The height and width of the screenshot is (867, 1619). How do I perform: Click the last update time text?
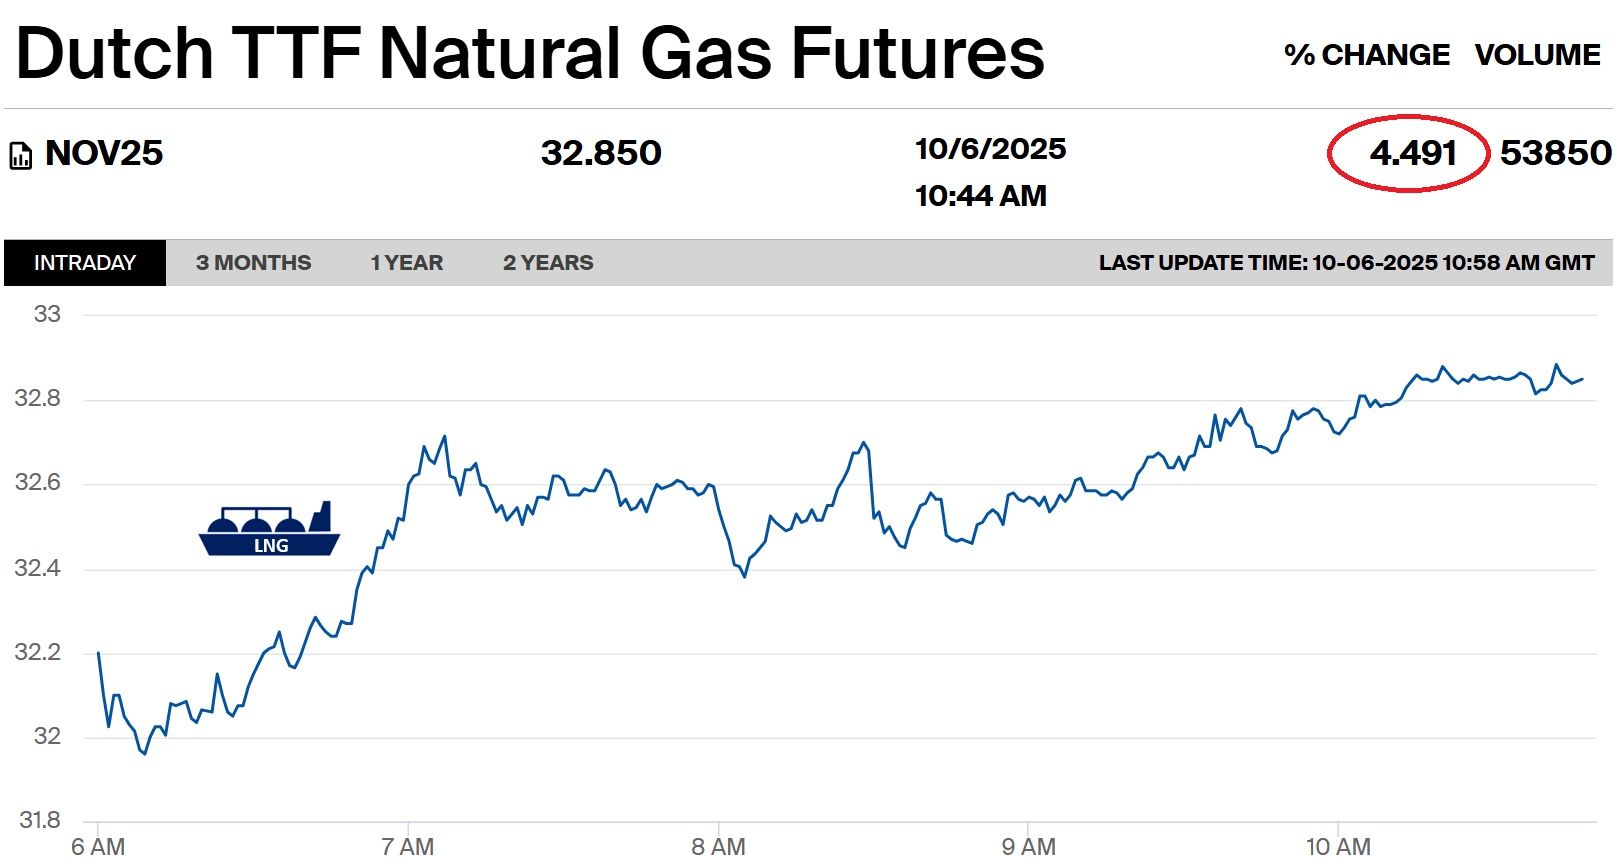[1346, 263]
